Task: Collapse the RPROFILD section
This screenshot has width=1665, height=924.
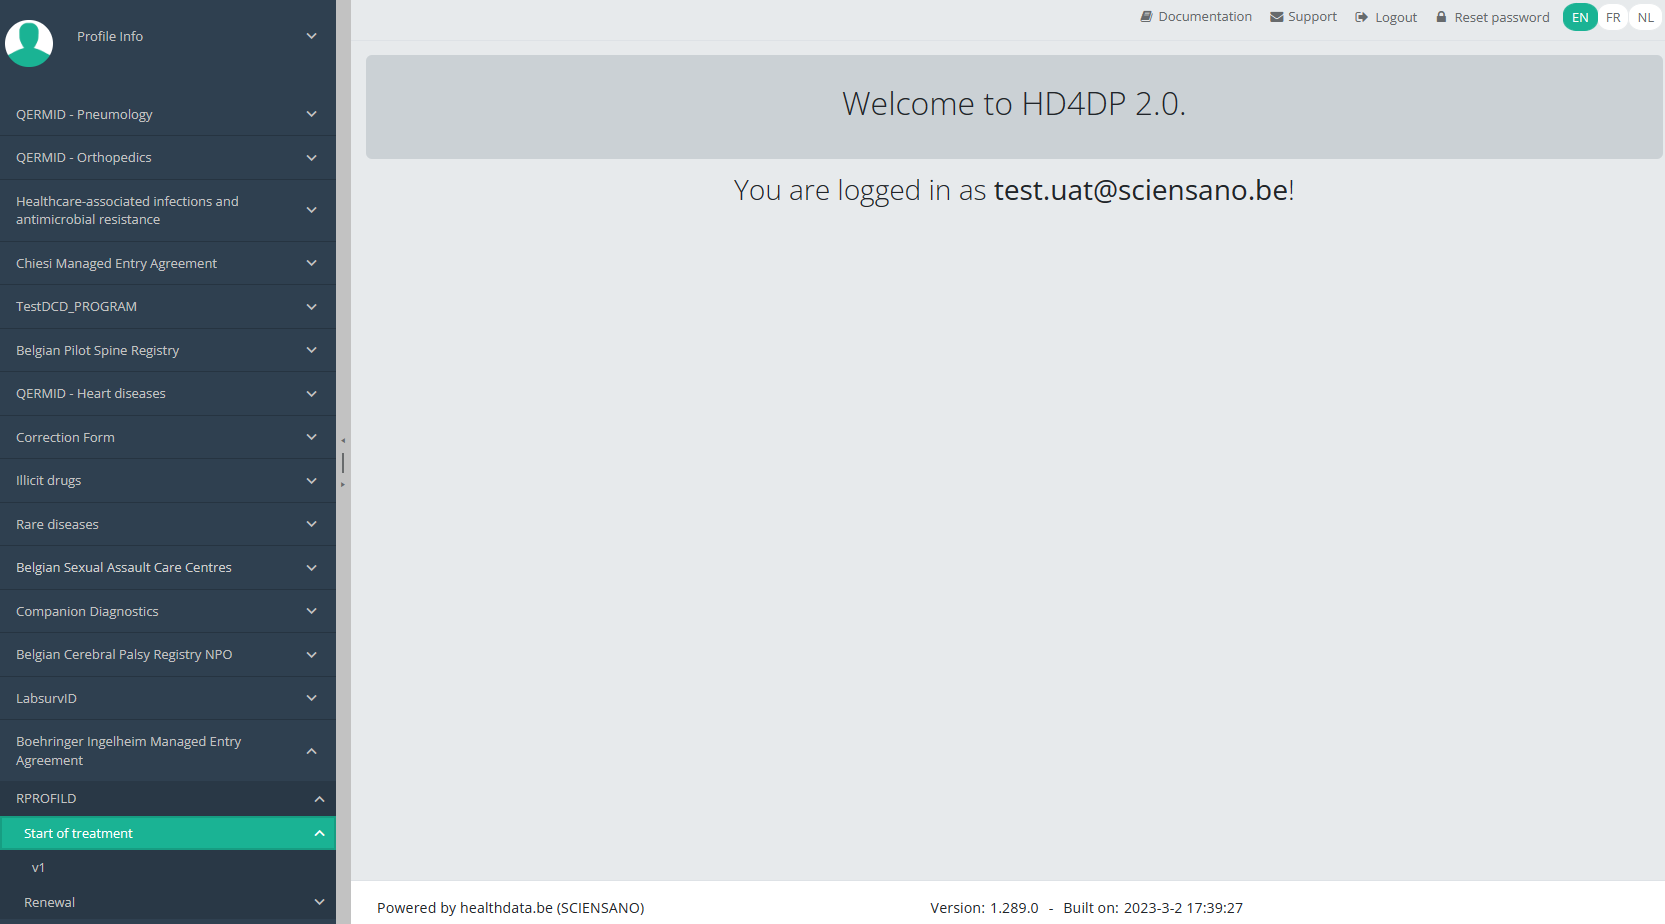Action: (319, 799)
